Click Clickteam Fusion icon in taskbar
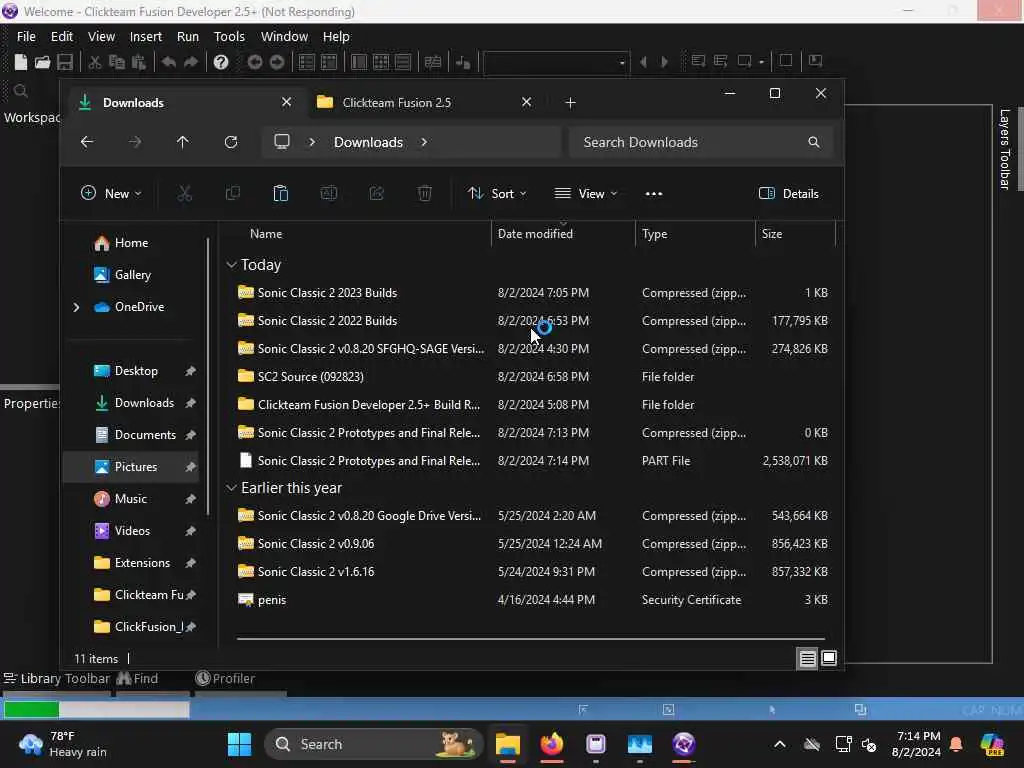Image resolution: width=1024 pixels, height=768 pixels. pyautogui.click(x=684, y=744)
